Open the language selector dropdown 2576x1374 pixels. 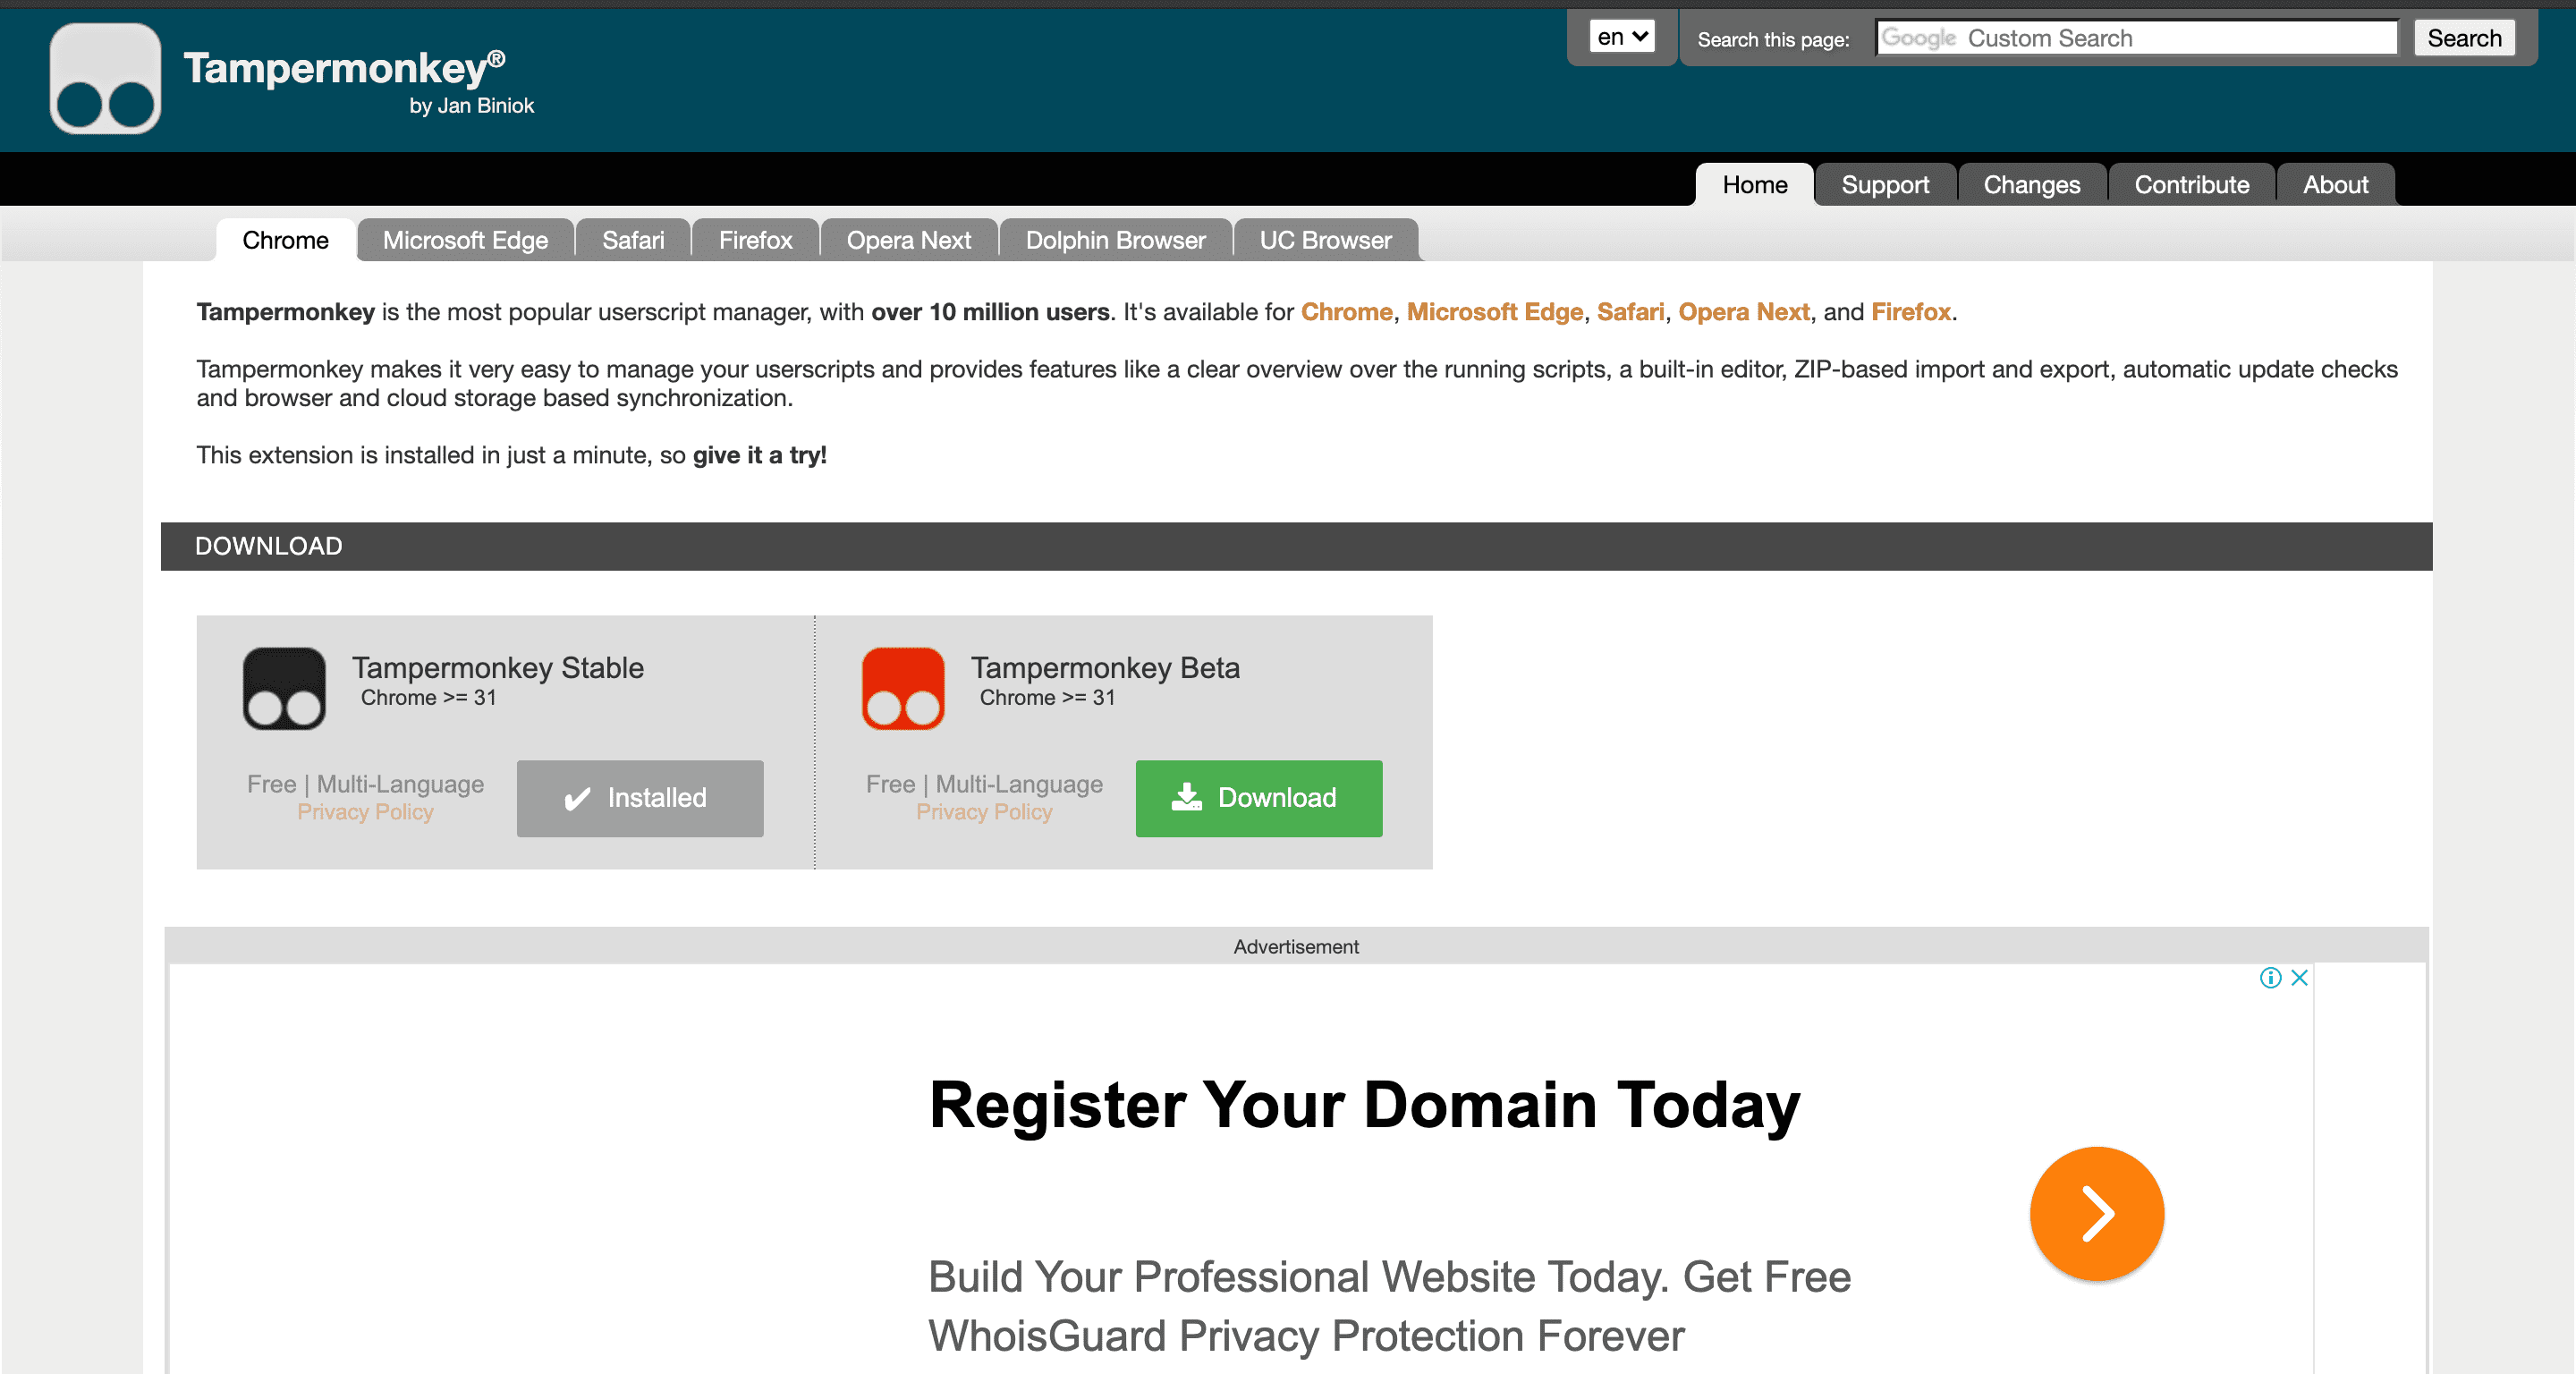click(x=1619, y=36)
